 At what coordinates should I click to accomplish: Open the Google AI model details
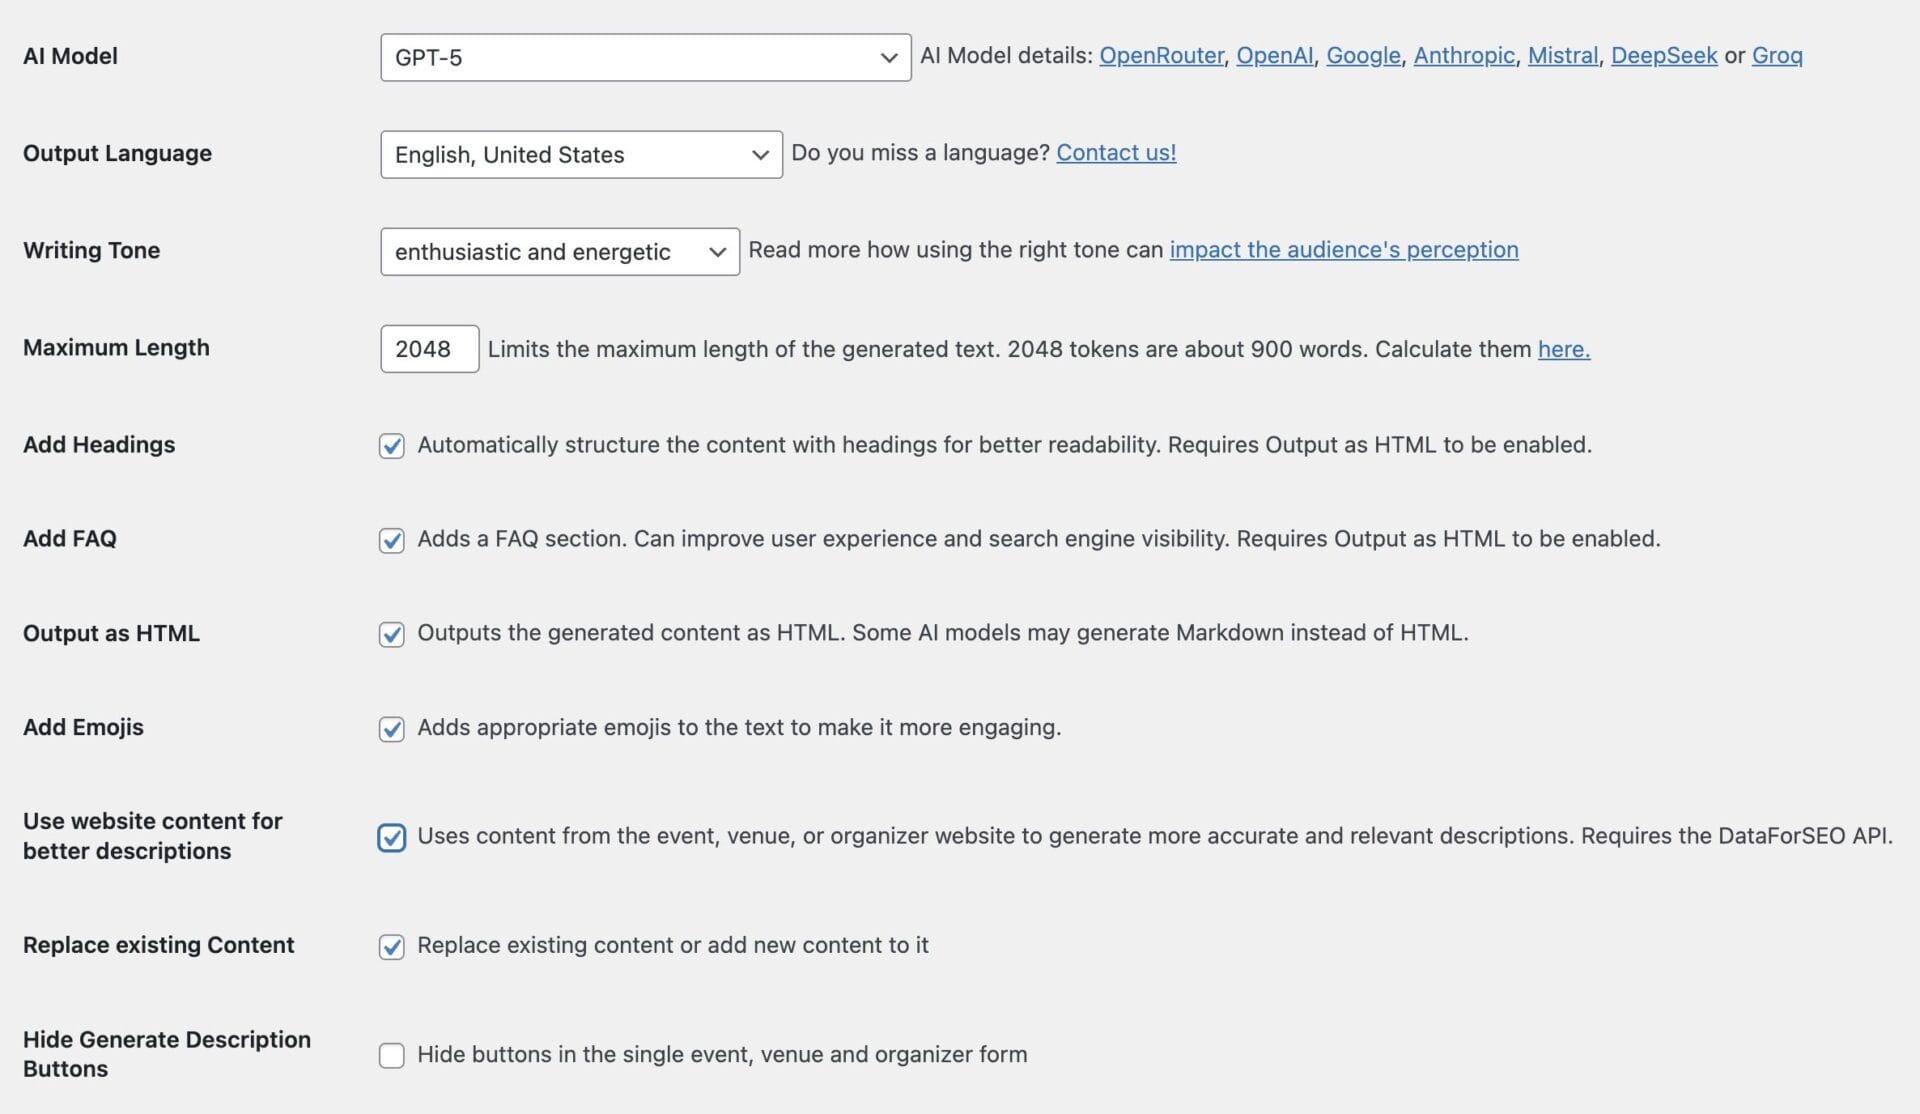pos(1362,55)
